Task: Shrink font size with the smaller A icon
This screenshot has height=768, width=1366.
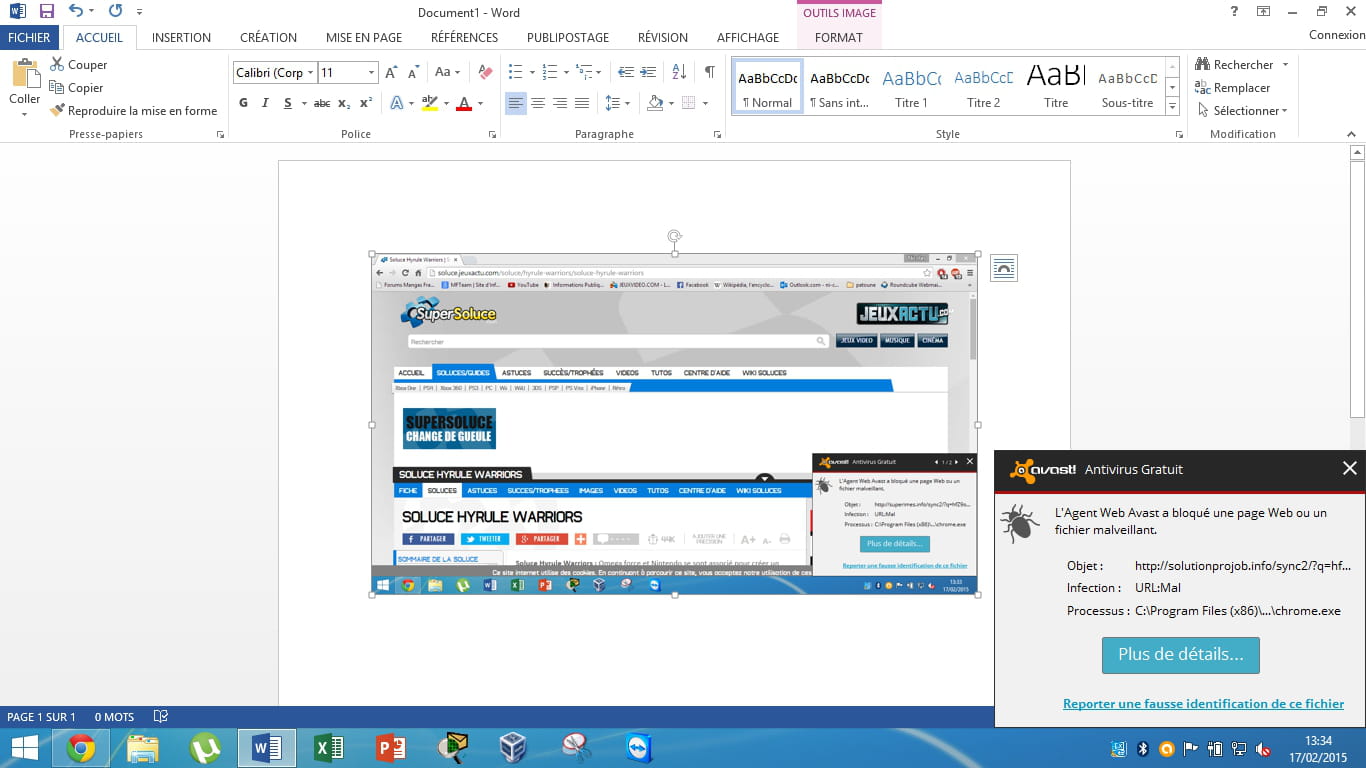Action: click(x=413, y=72)
